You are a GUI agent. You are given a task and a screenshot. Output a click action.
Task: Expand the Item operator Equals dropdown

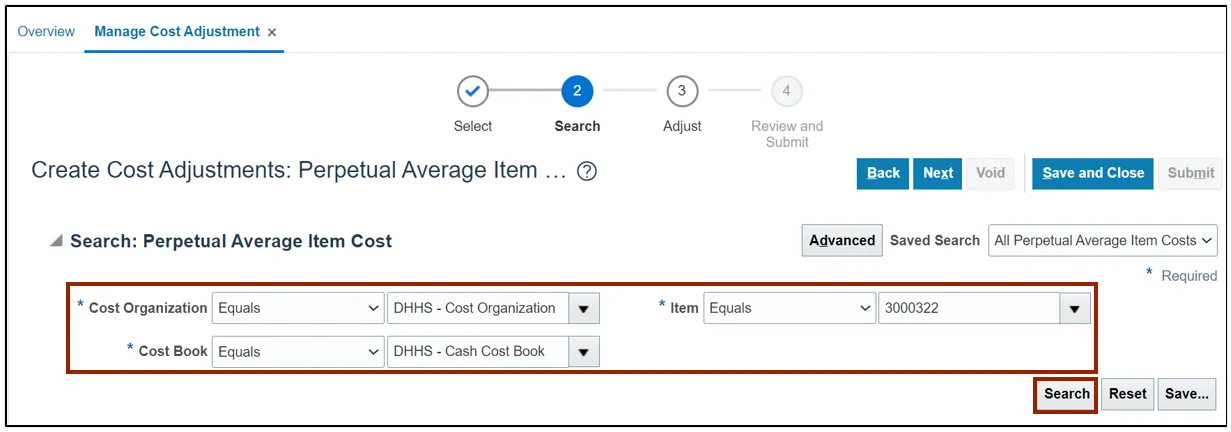pos(789,309)
